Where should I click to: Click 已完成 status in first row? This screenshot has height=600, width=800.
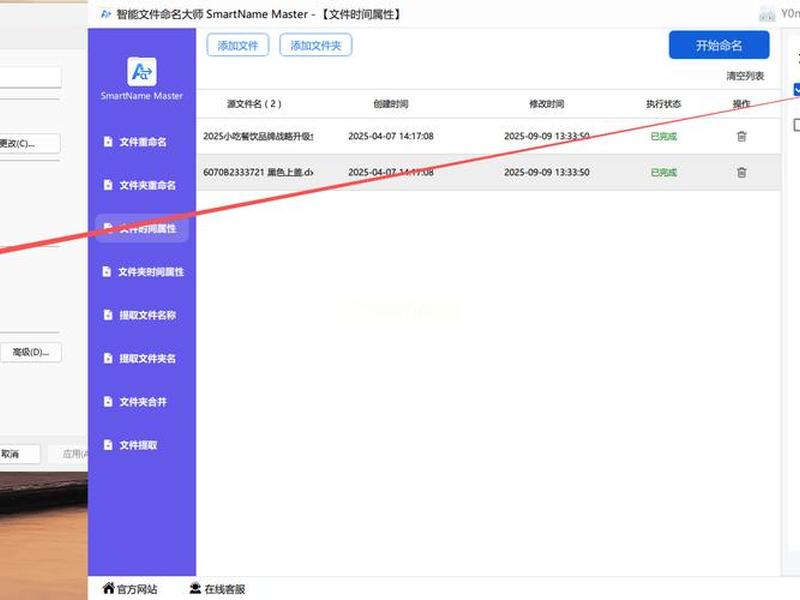coord(664,136)
